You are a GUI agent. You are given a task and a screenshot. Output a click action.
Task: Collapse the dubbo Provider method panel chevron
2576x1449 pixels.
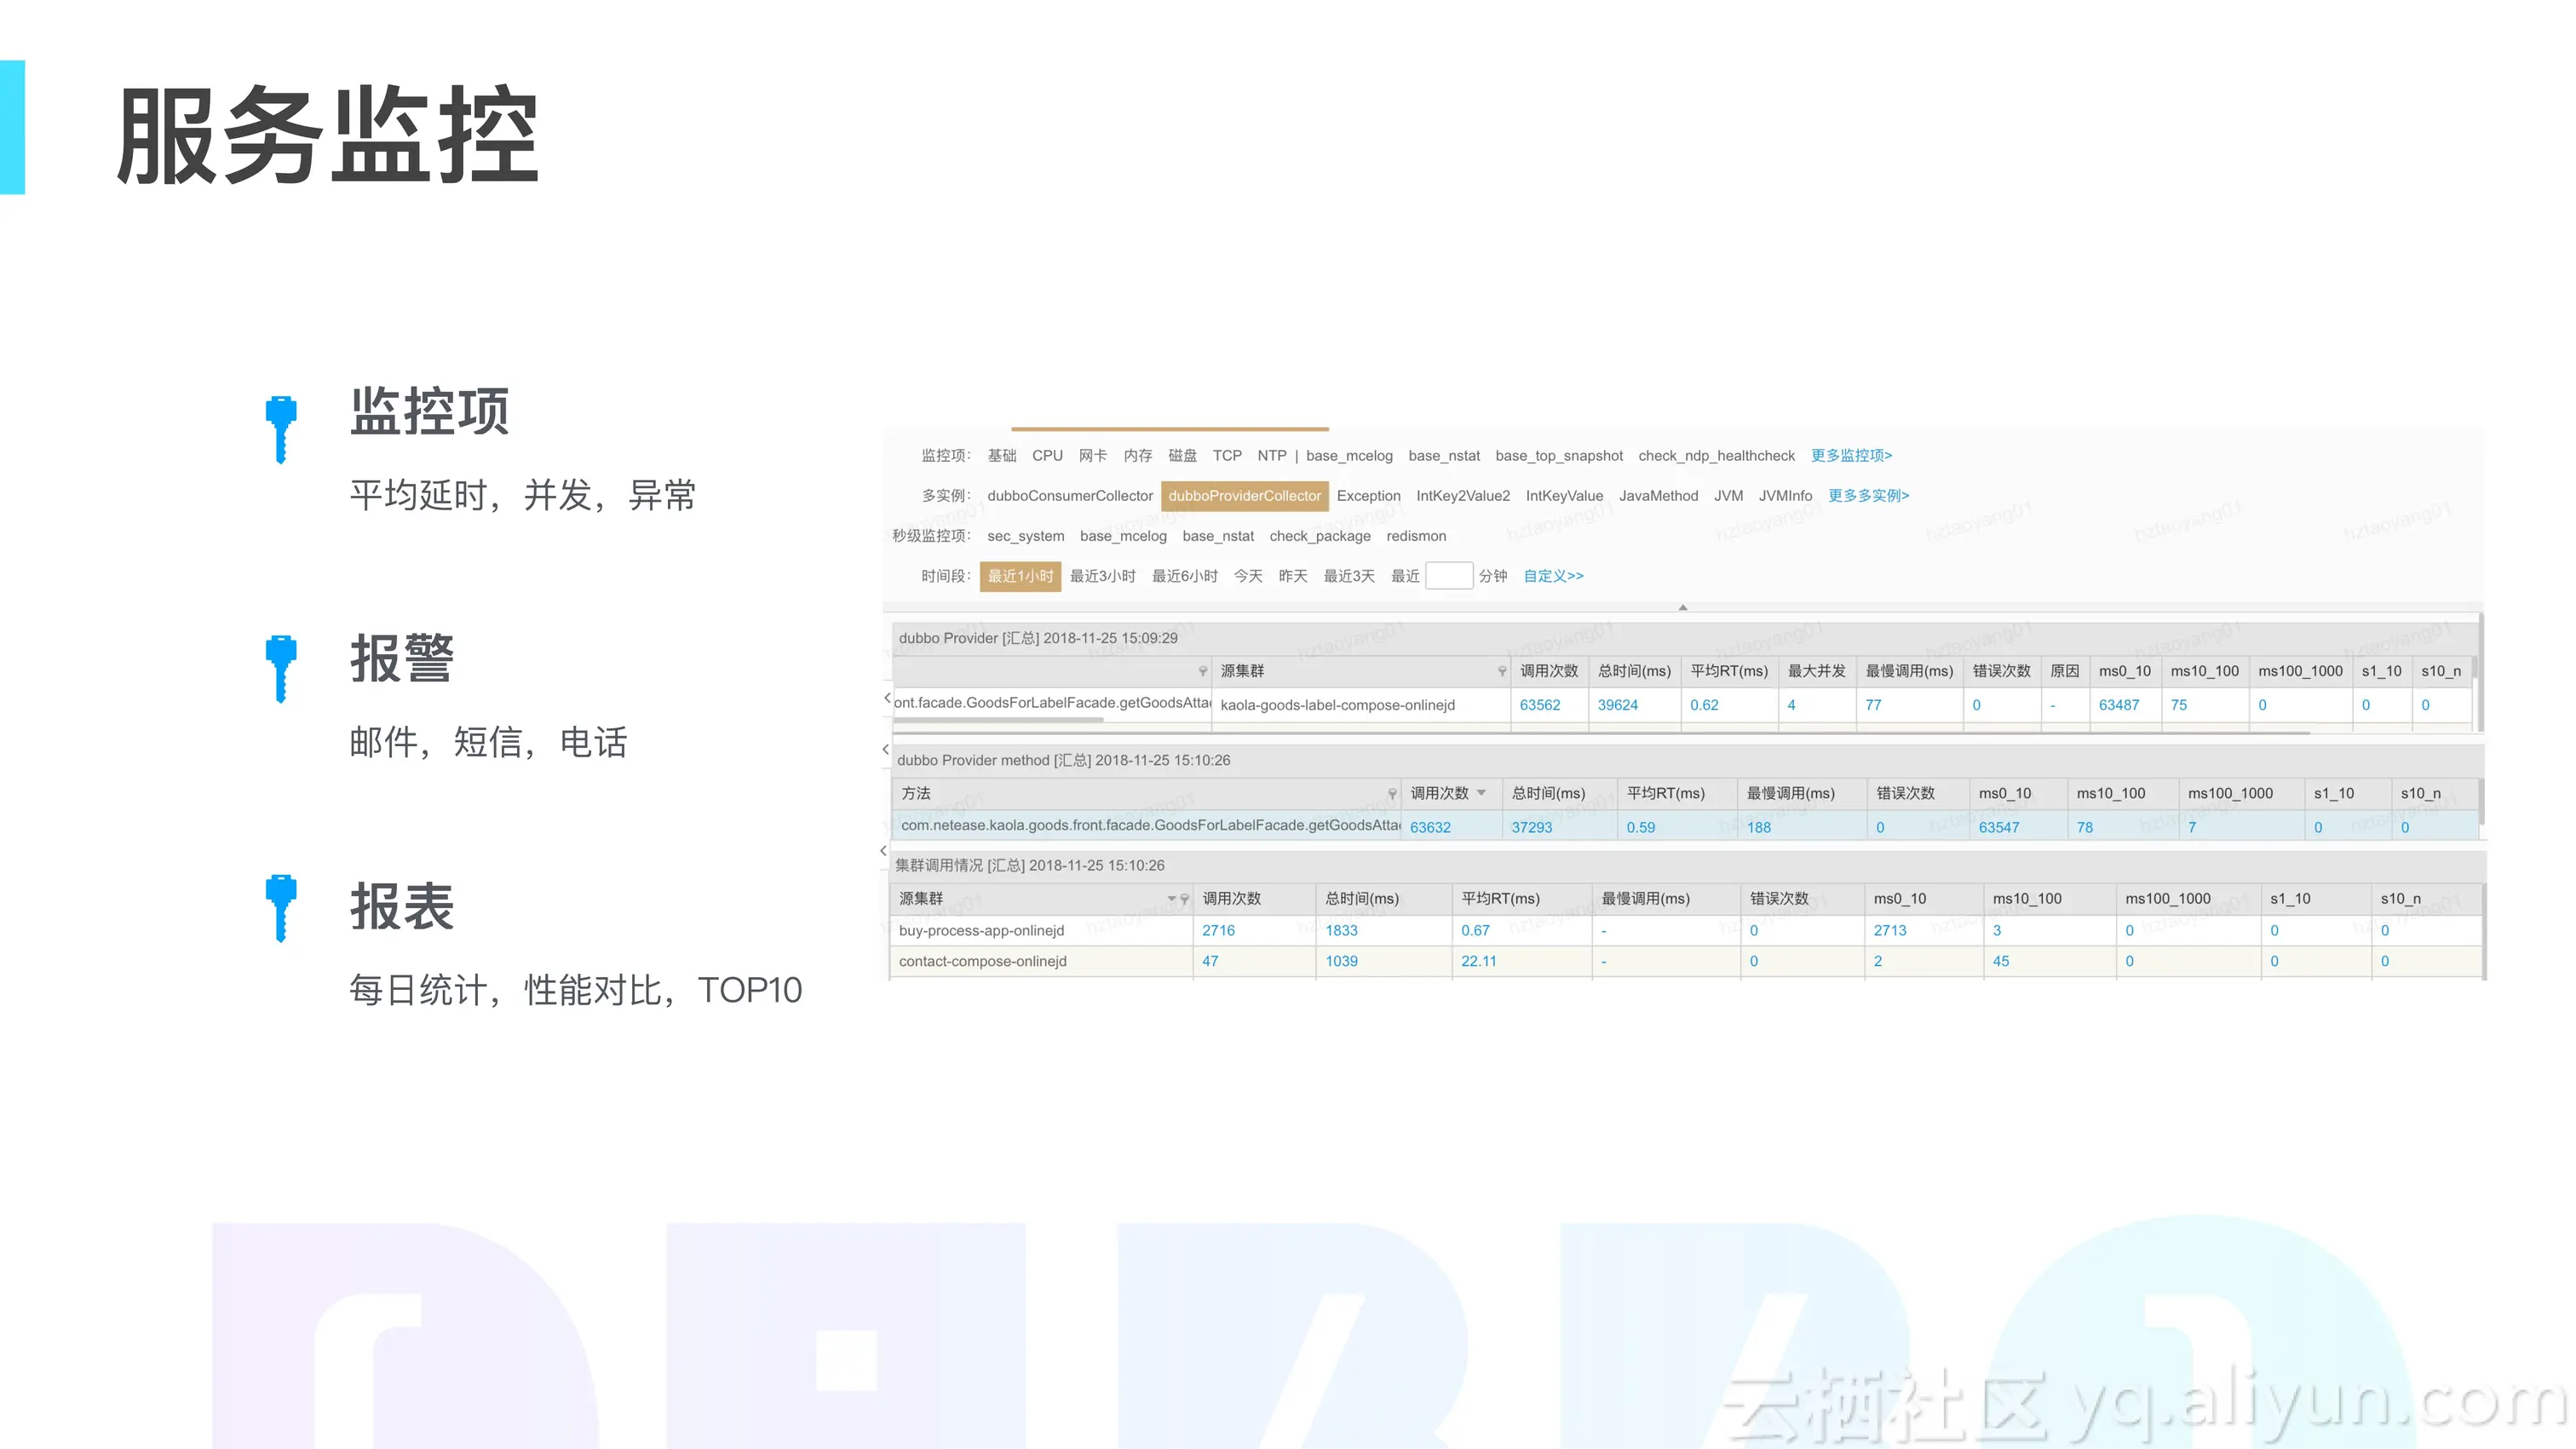tap(885, 749)
